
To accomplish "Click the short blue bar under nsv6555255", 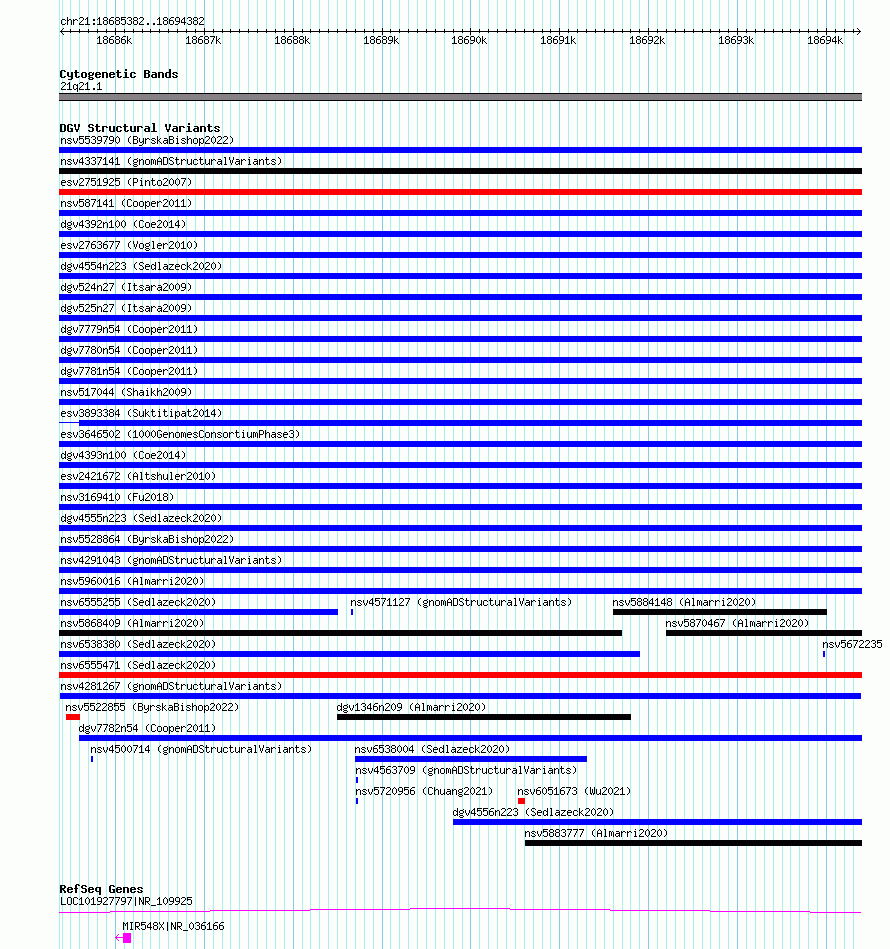I will [198, 612].
